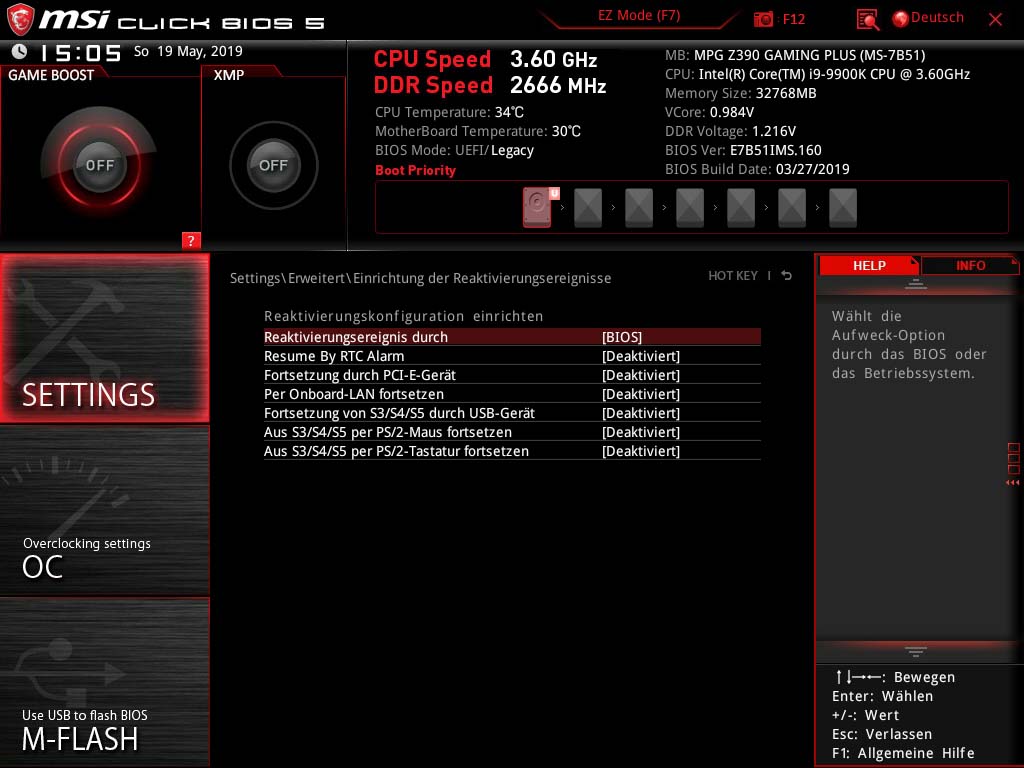Click the Boot Priority label

click(415, 170)
